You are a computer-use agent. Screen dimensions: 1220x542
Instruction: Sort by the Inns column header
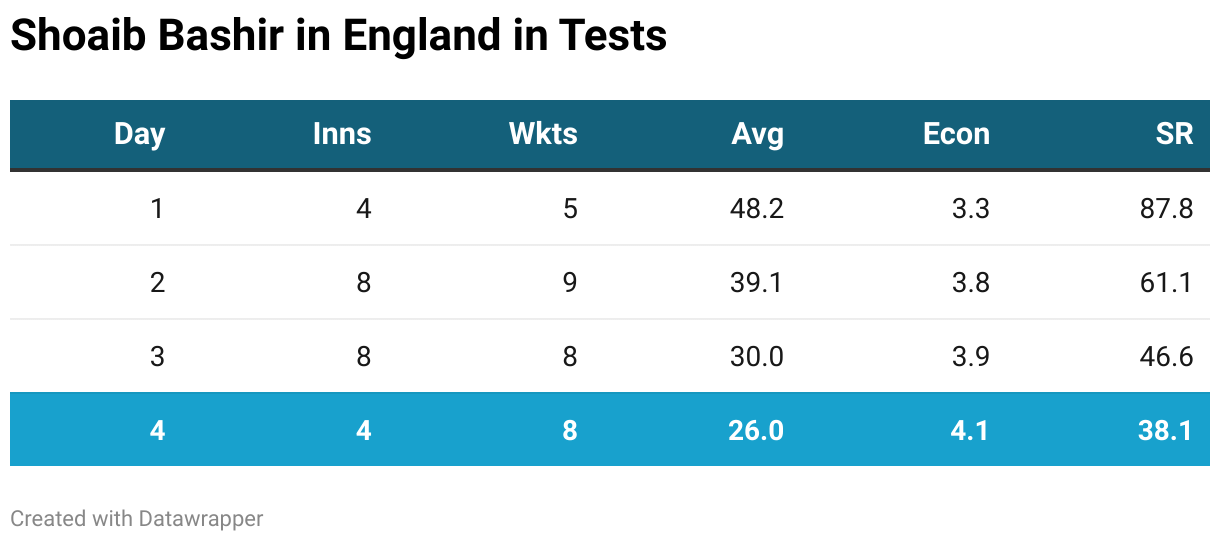click(x=342, y=134)
